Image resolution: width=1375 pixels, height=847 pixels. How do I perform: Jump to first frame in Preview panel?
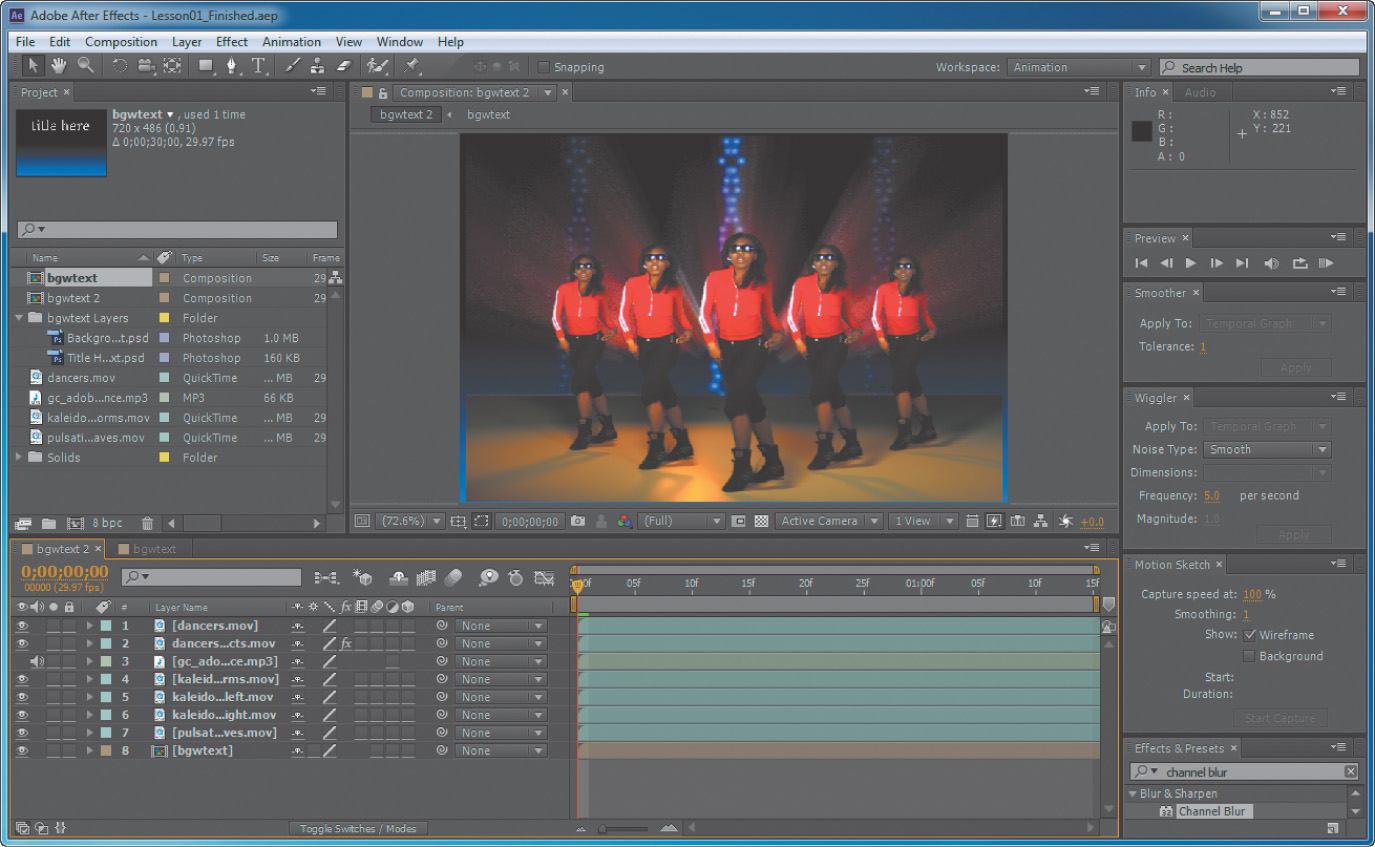(1141, 263)
